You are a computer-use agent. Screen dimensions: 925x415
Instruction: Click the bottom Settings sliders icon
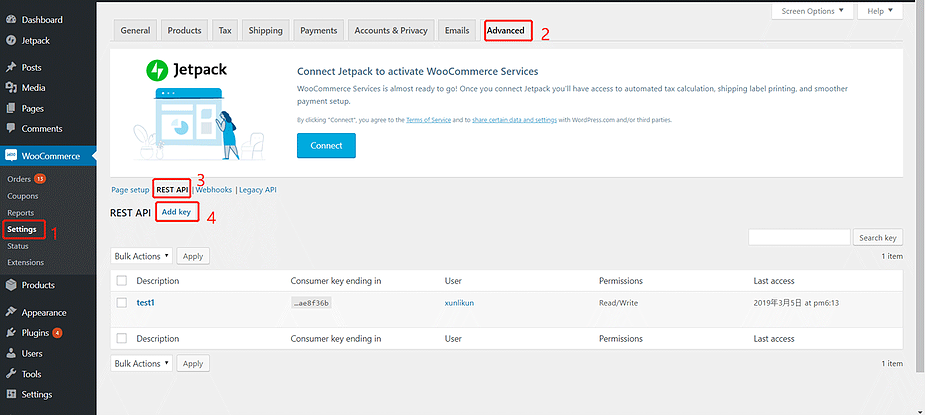(x=11, y=394)
